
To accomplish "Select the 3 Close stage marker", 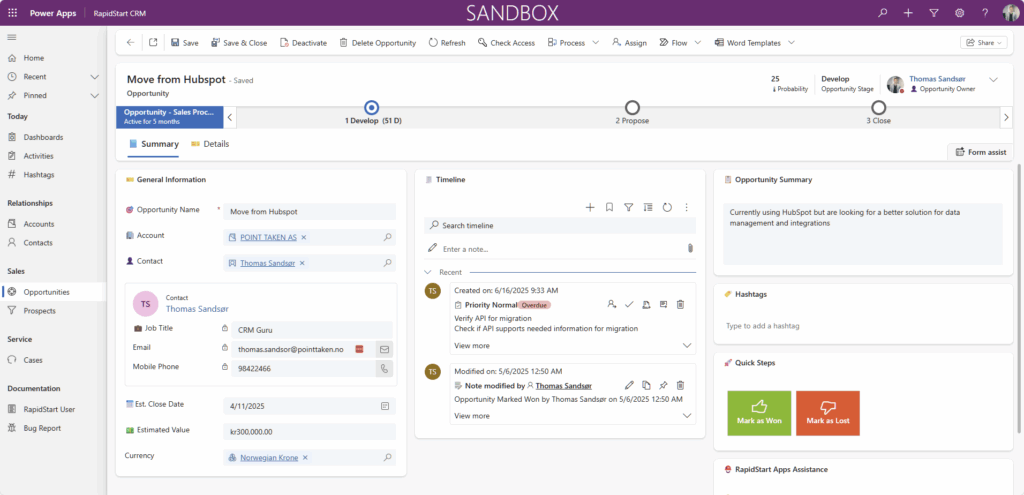I will (x=878, y=108).
